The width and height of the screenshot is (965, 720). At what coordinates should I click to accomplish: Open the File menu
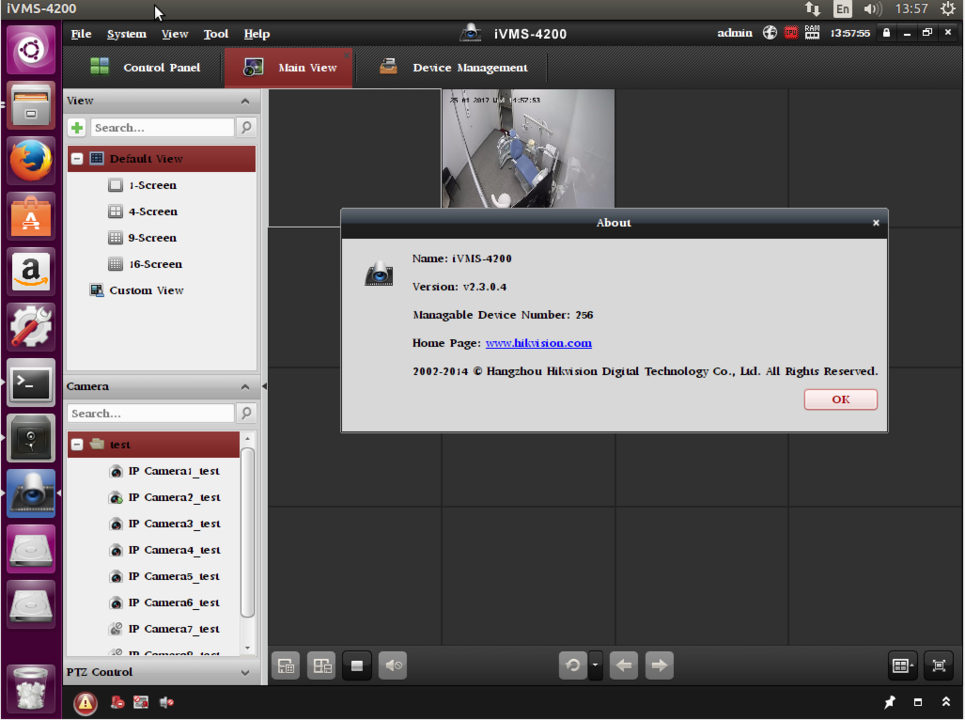pos(81,34)
